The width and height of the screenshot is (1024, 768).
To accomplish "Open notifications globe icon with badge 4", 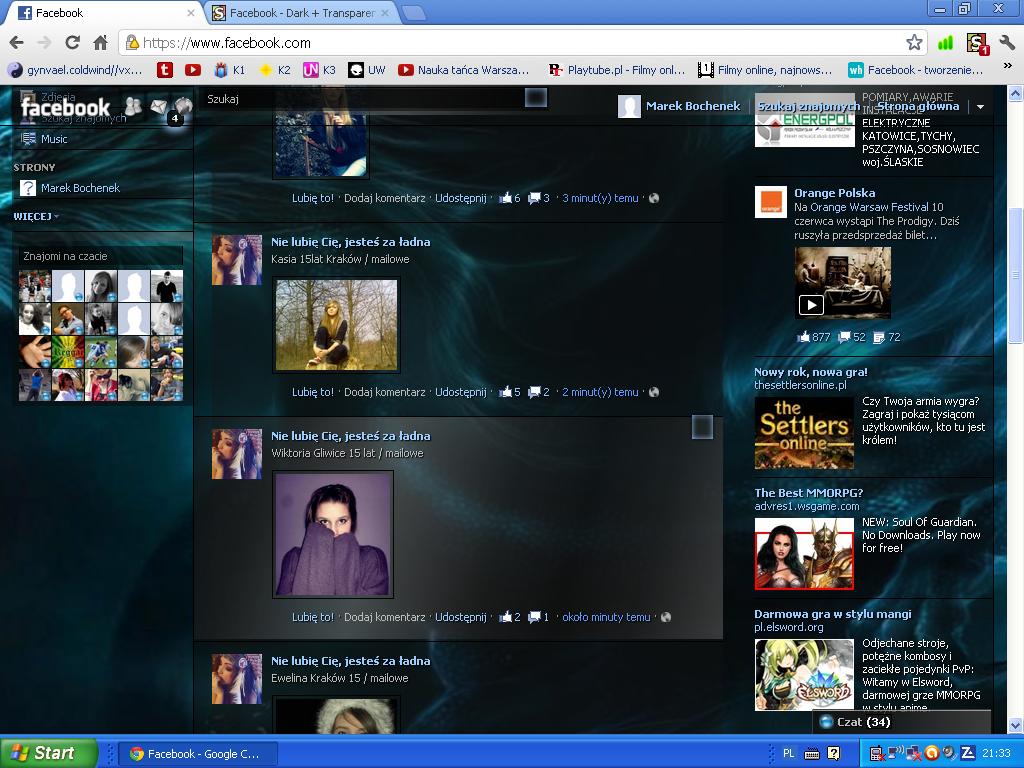I will pos(182,106).
